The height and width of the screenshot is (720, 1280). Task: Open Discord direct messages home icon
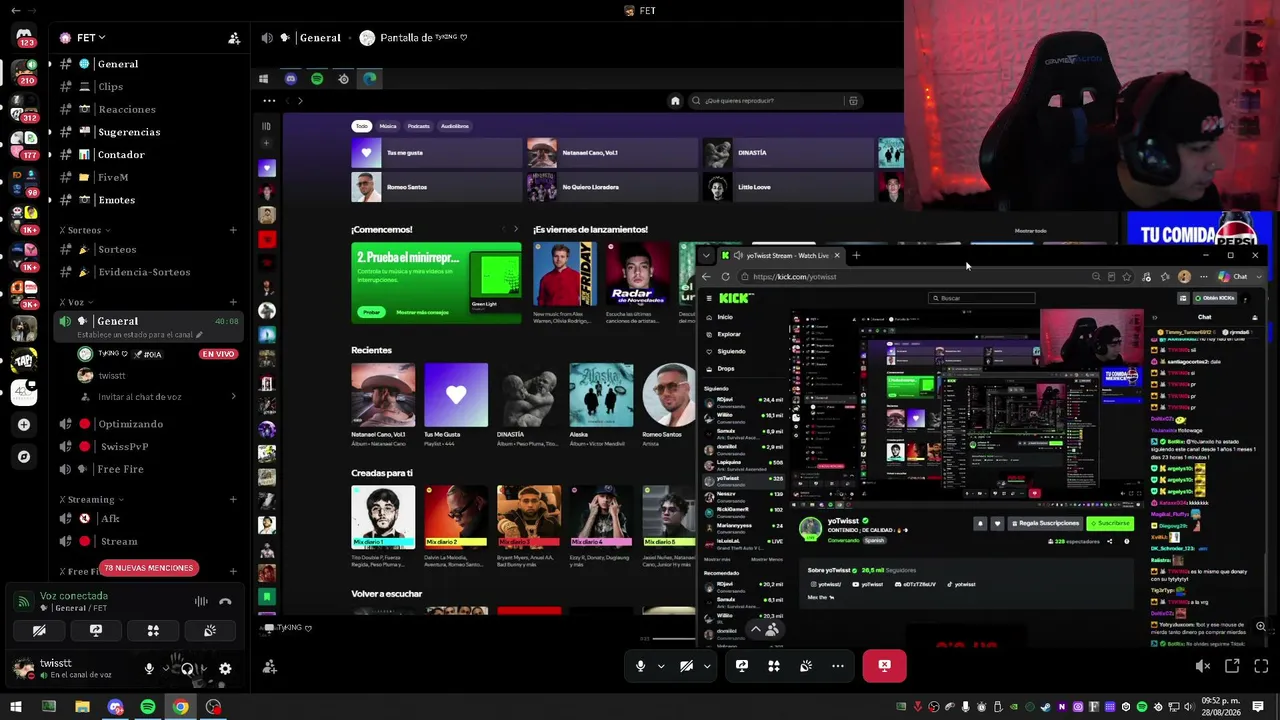pyautogui.click(x=24, y=37)
